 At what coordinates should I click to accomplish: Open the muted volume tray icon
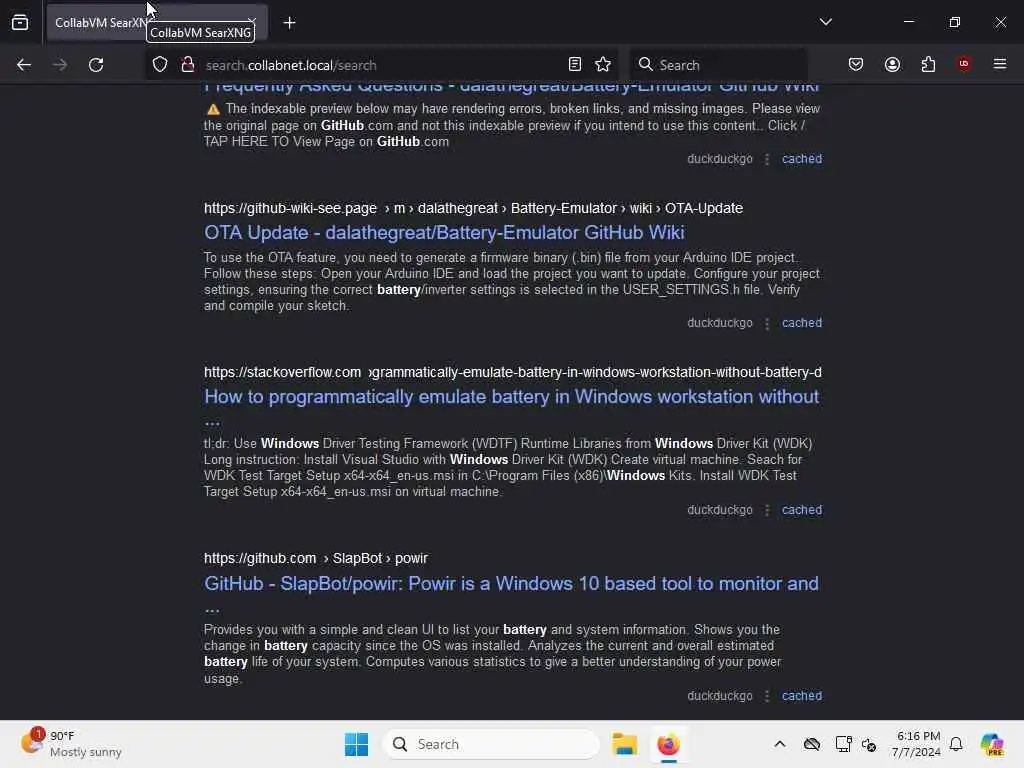click(x=869, y=744)
